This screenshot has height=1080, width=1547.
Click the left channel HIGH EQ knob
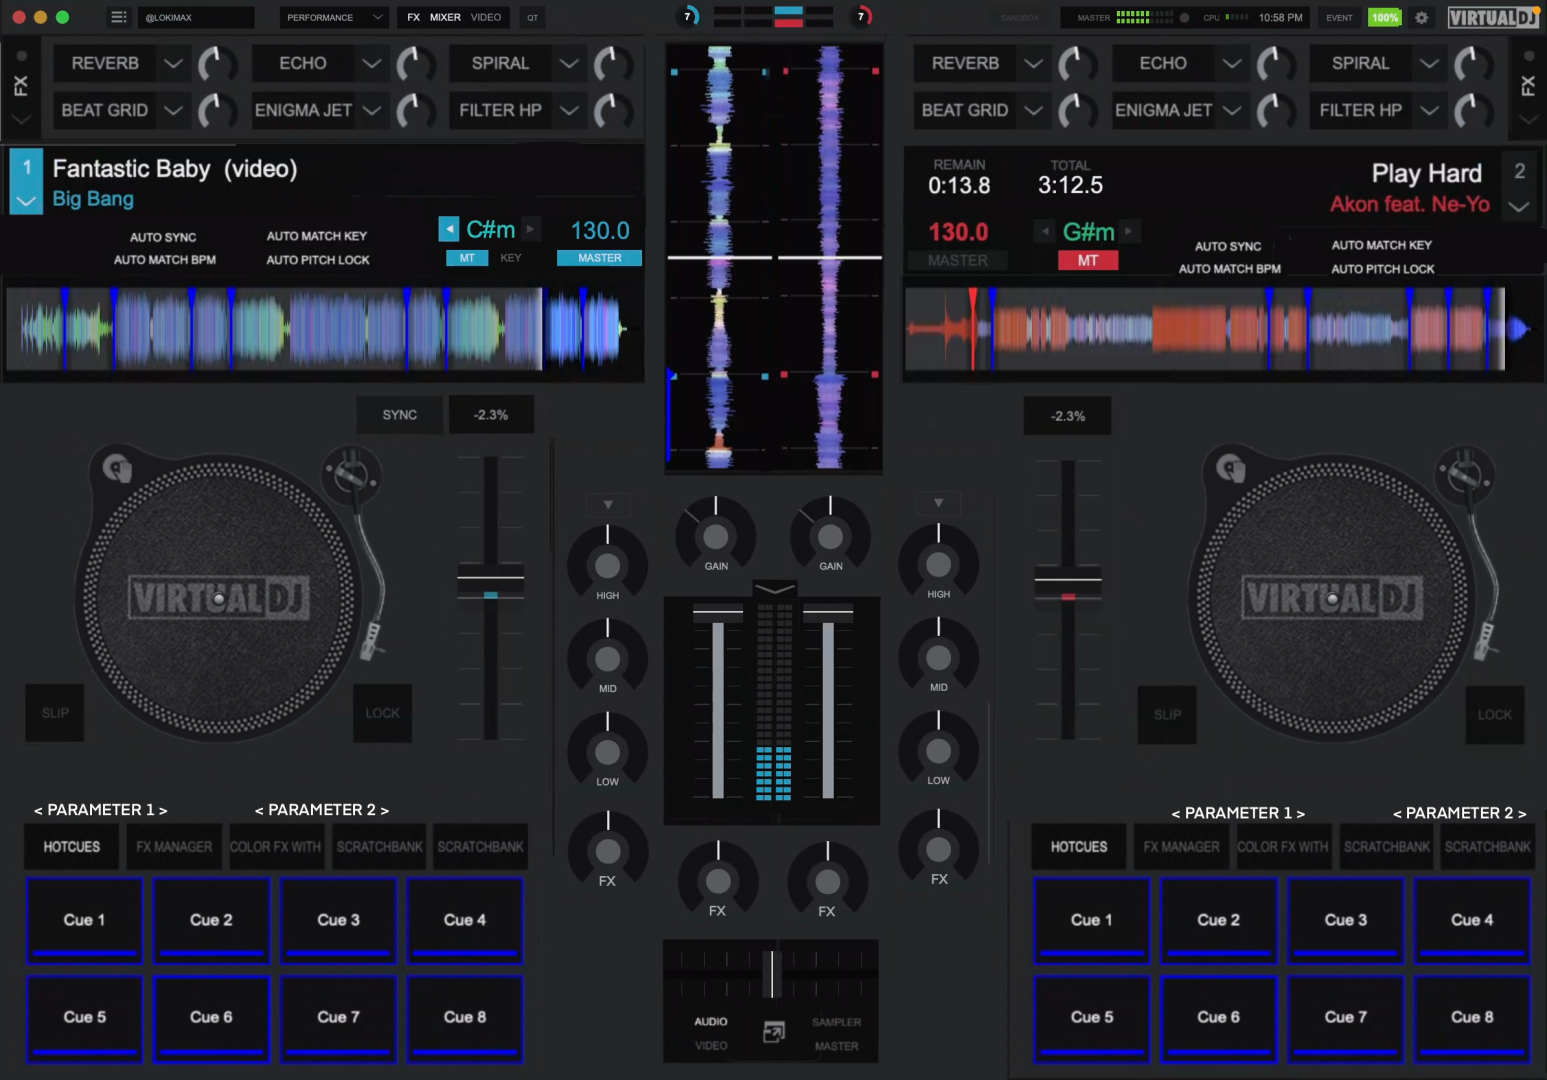tap(607, 565)
